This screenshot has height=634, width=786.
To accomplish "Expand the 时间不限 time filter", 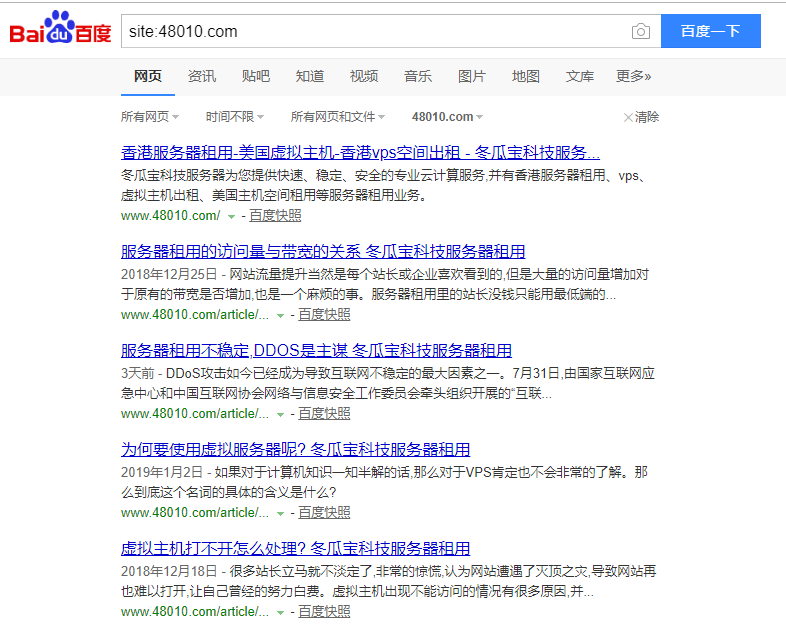I will coord(234,117).
